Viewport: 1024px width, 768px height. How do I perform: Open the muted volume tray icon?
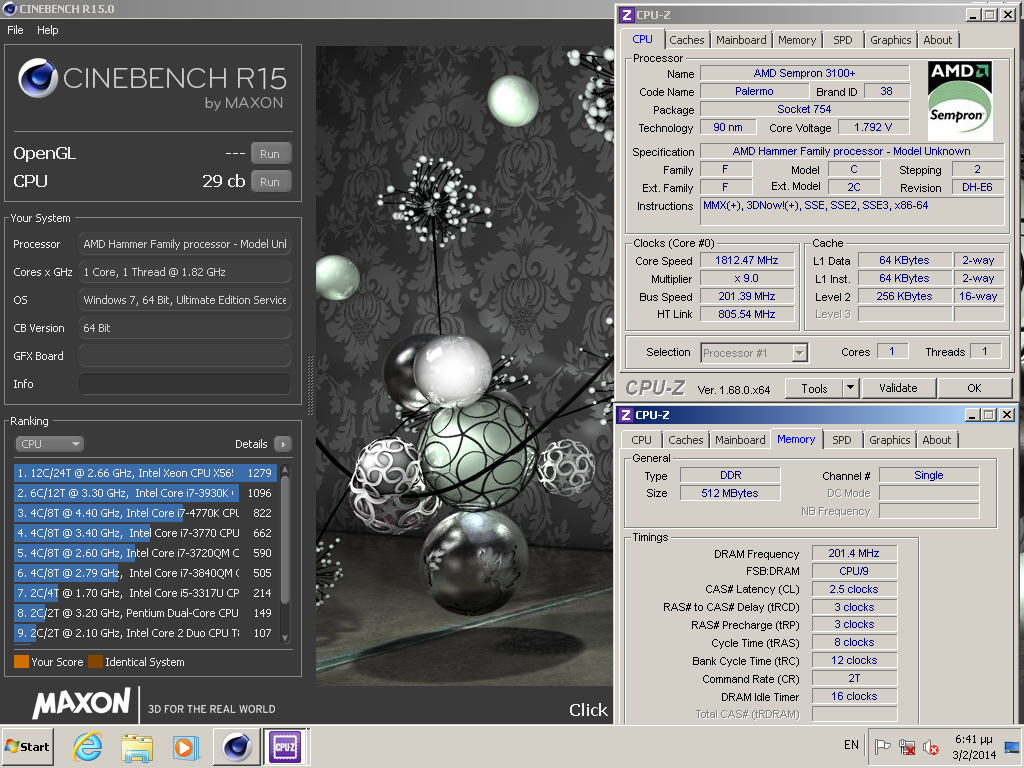tap(931, 746)
